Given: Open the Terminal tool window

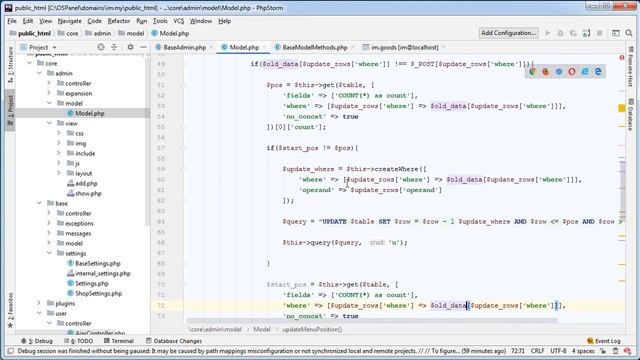Looking at the screenshot, I should pyautogui.click(x=119, y=341).
